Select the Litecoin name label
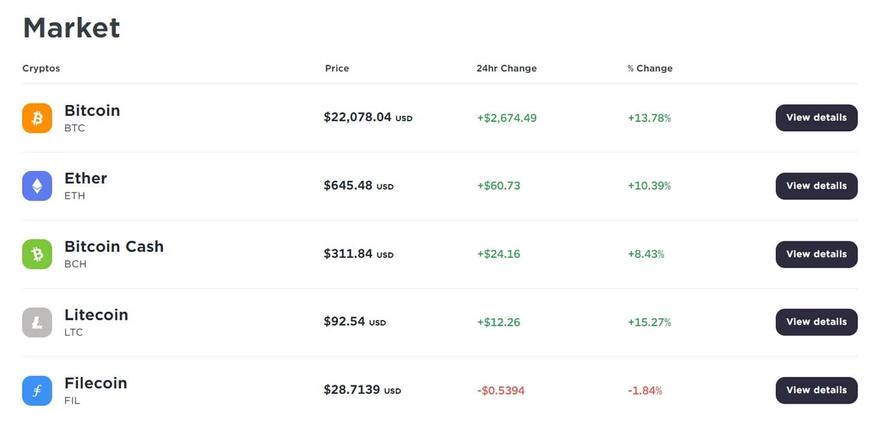The image size is (880, 422). pos(96,314)
